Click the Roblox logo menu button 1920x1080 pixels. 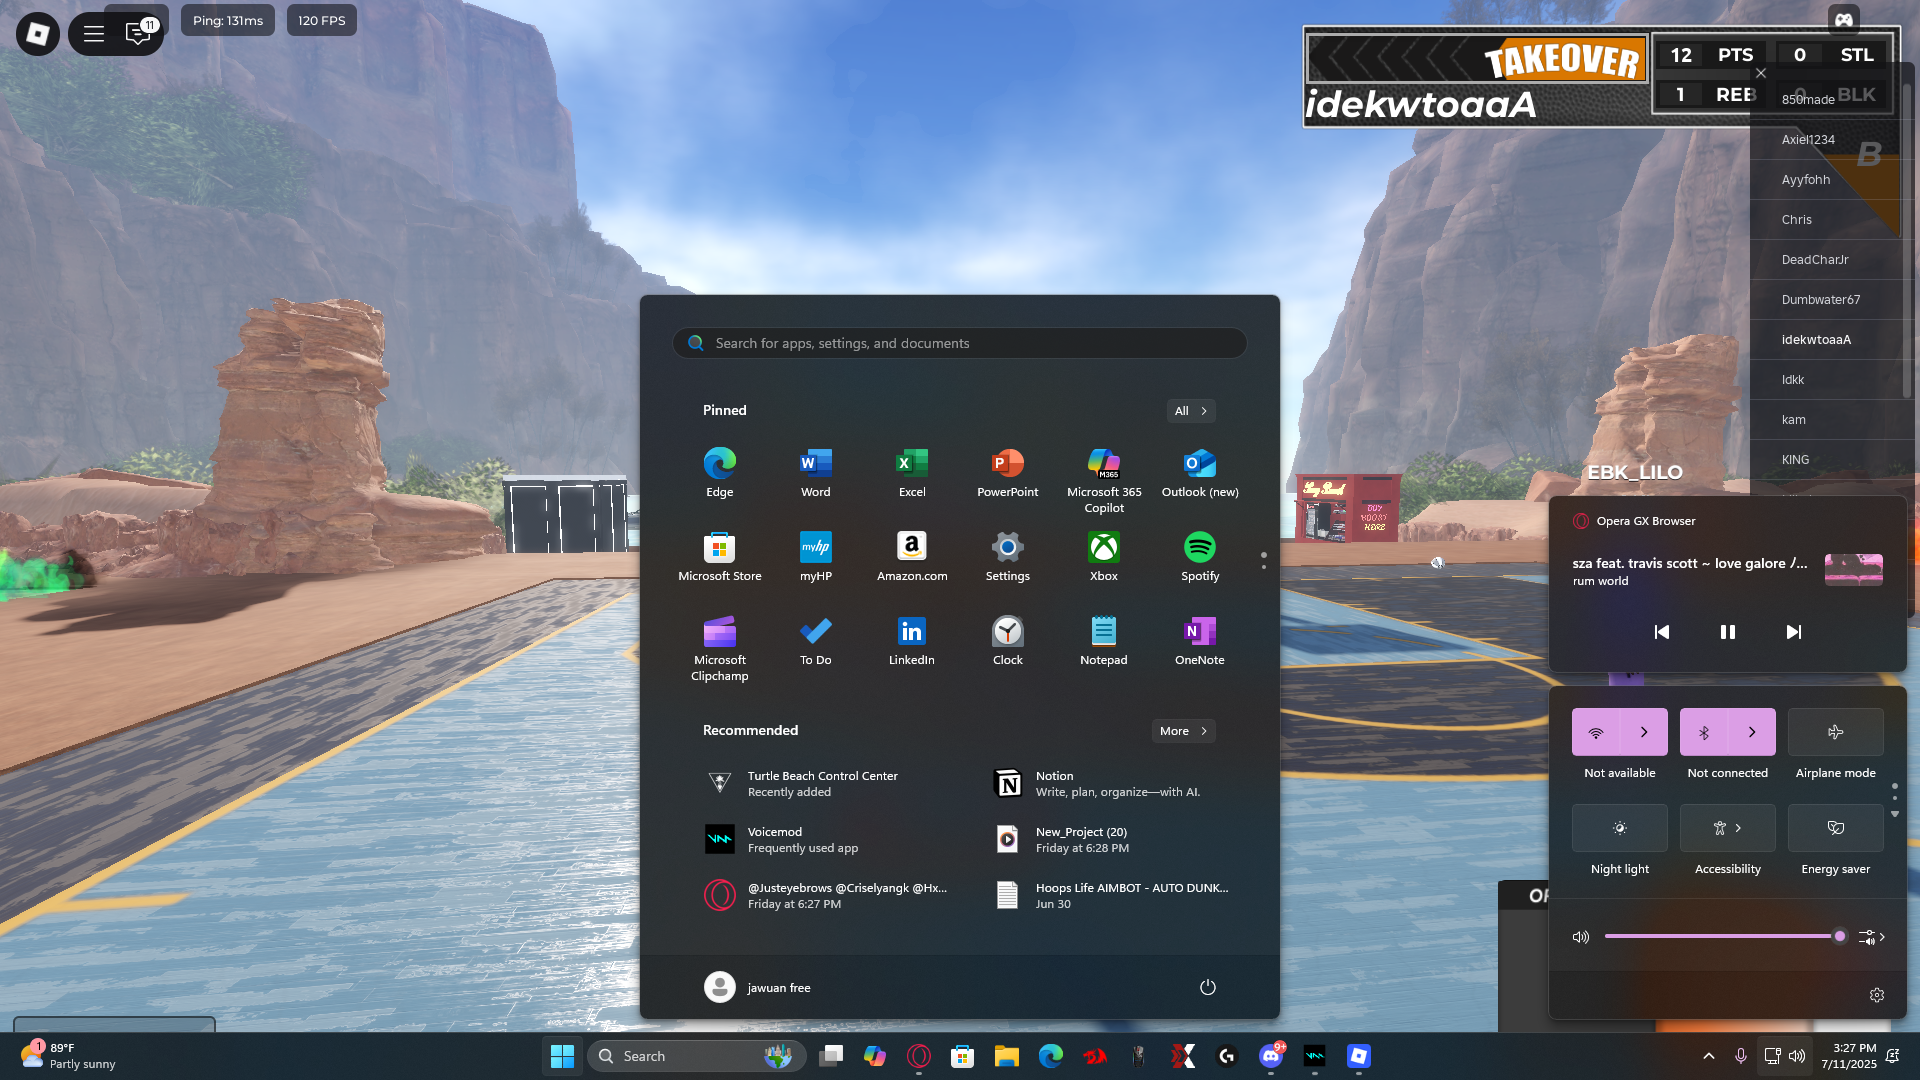pyautogui.click(x=38, y=34)
